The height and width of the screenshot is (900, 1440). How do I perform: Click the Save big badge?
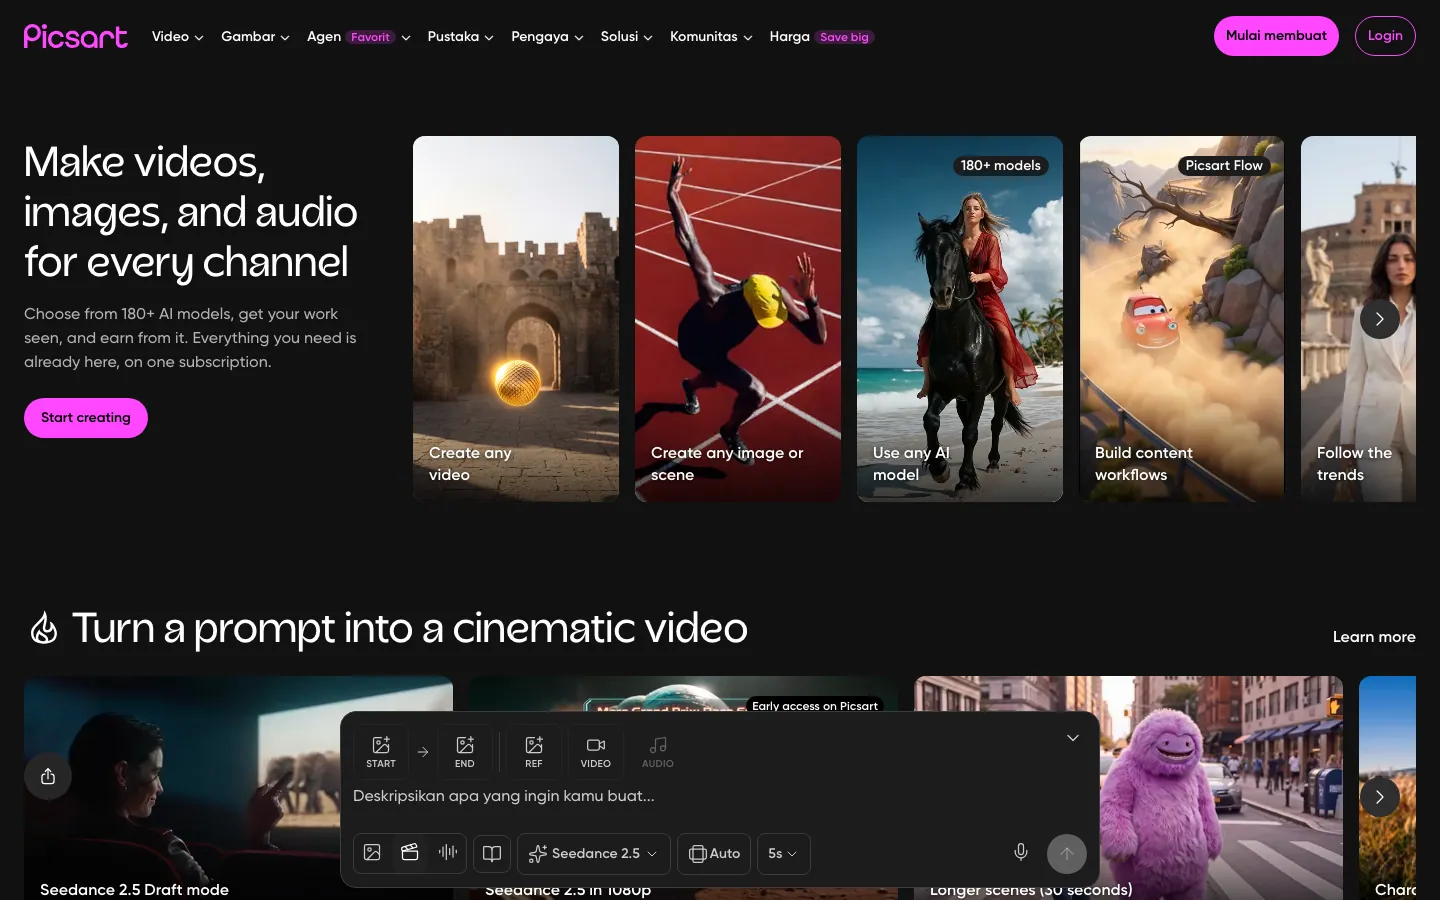tap(845, 37)
